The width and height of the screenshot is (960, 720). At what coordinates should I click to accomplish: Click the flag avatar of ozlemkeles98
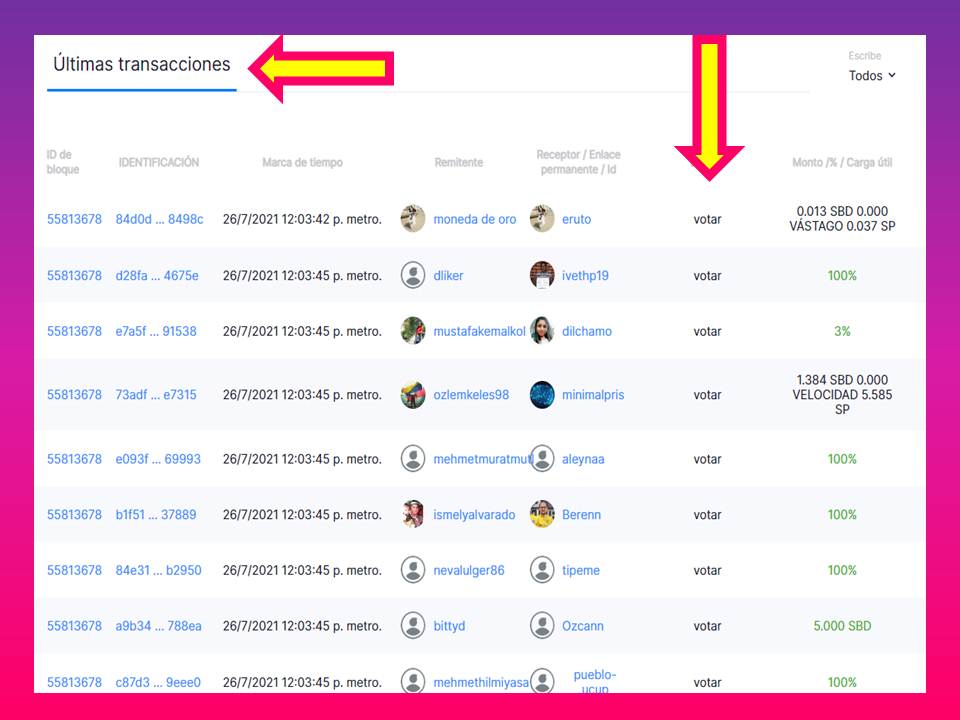click(413, 394)
